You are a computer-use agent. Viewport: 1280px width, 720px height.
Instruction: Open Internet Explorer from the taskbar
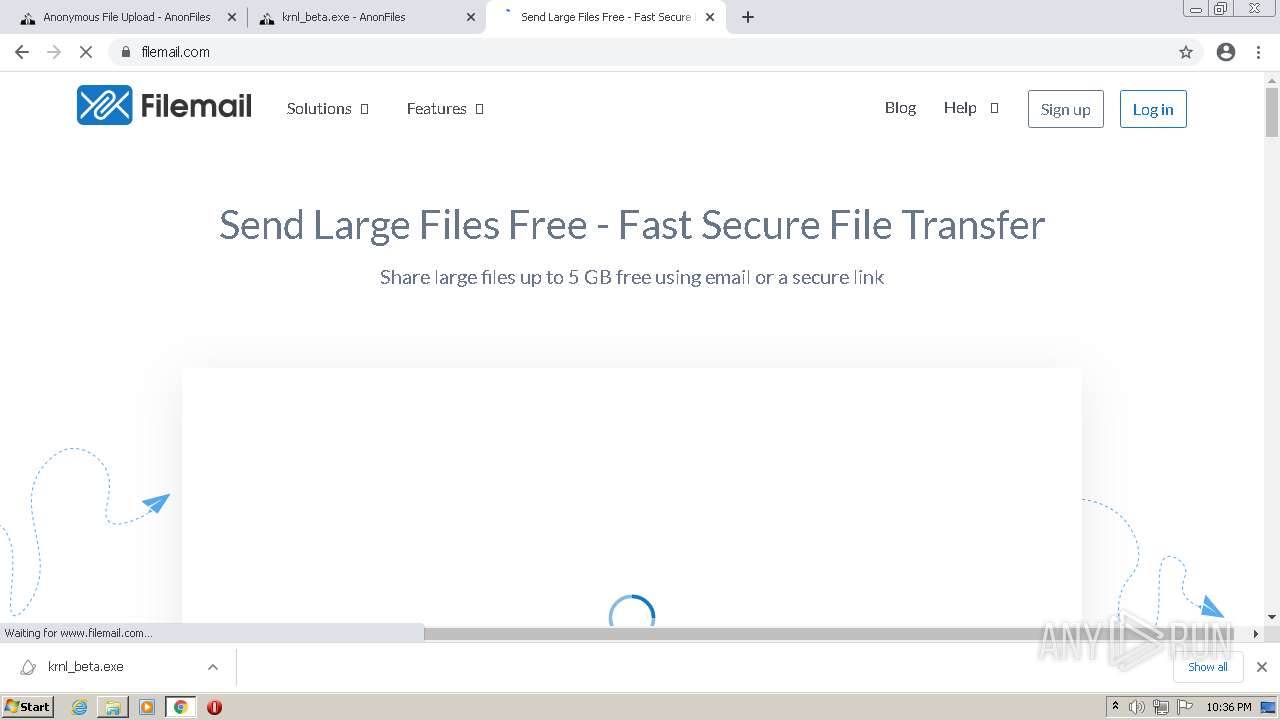(x=79, y=707)
